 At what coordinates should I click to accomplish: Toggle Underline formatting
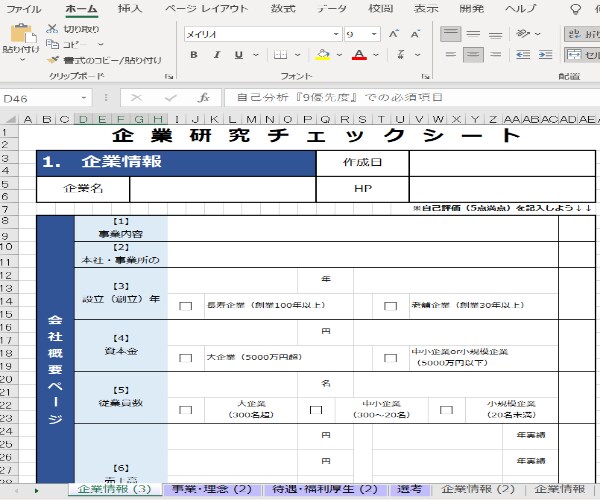click(239, 55)
